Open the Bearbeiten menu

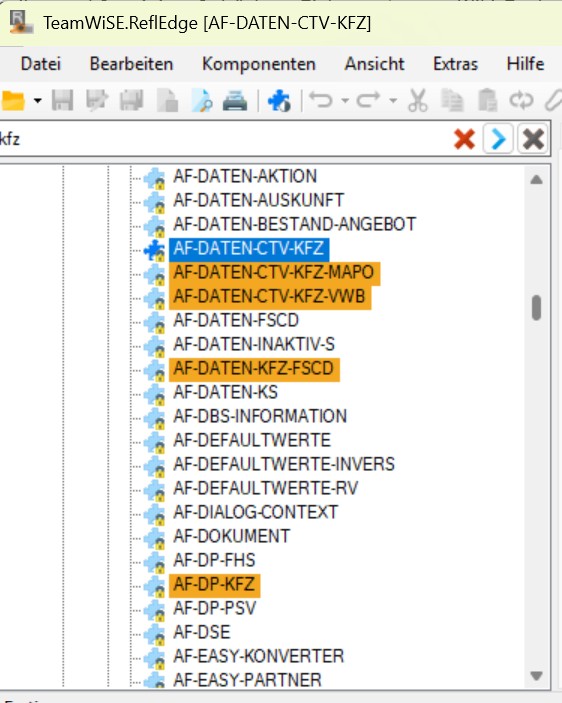(x=131, y=64)
